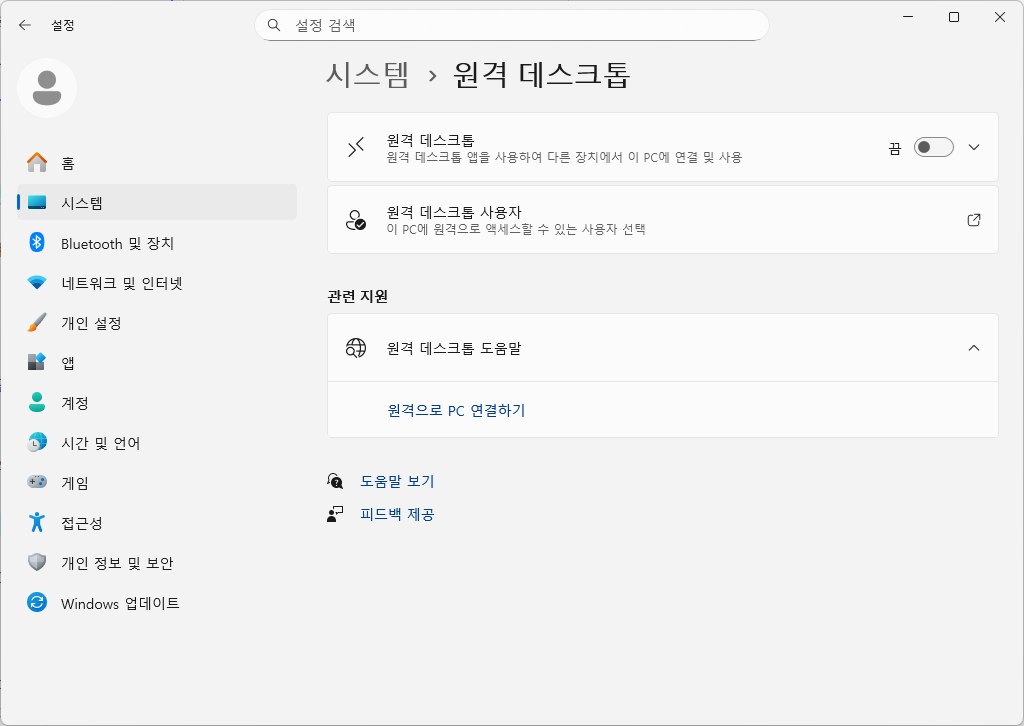Open 접근성 settings page

[x=157, y=522]
